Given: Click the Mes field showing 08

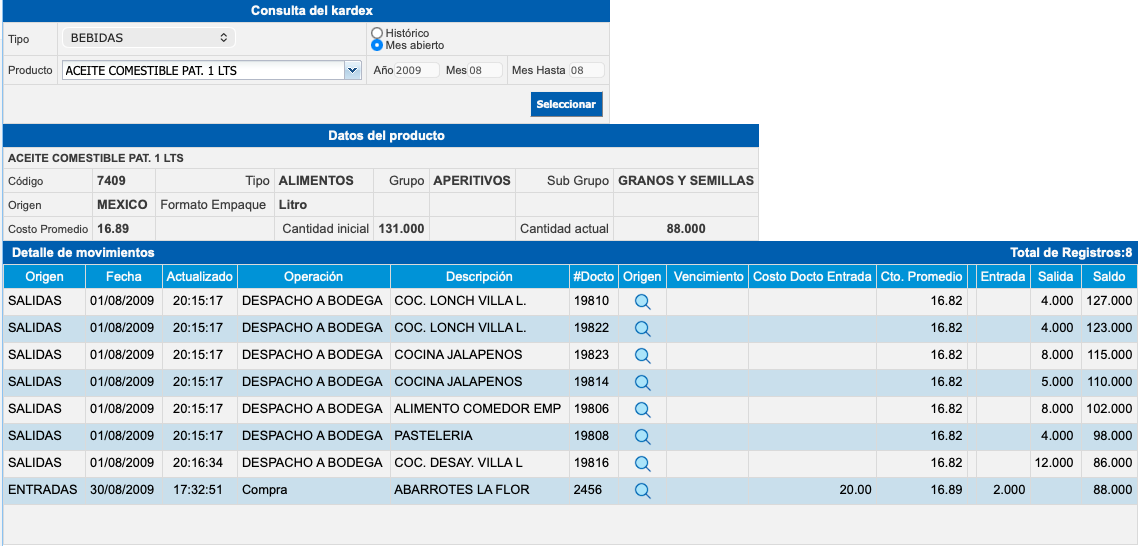Looking at the screenshot, I should [x=485, y=70].
